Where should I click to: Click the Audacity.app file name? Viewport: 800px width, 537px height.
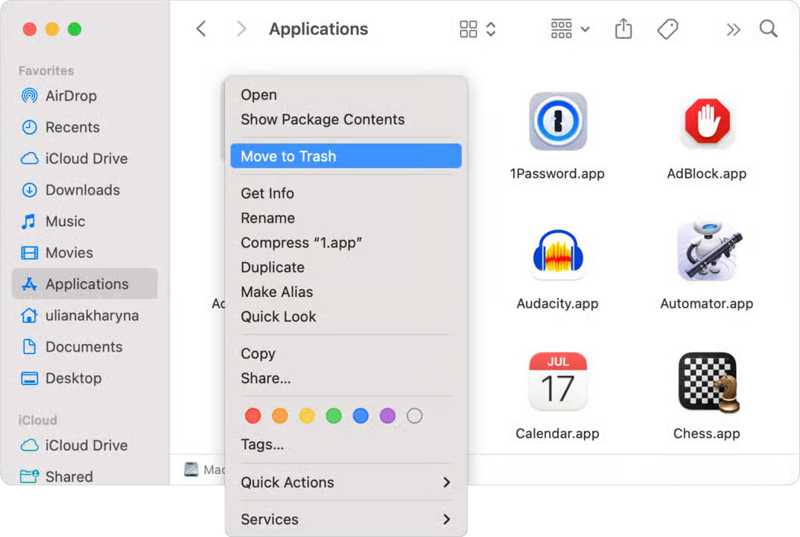557,303
